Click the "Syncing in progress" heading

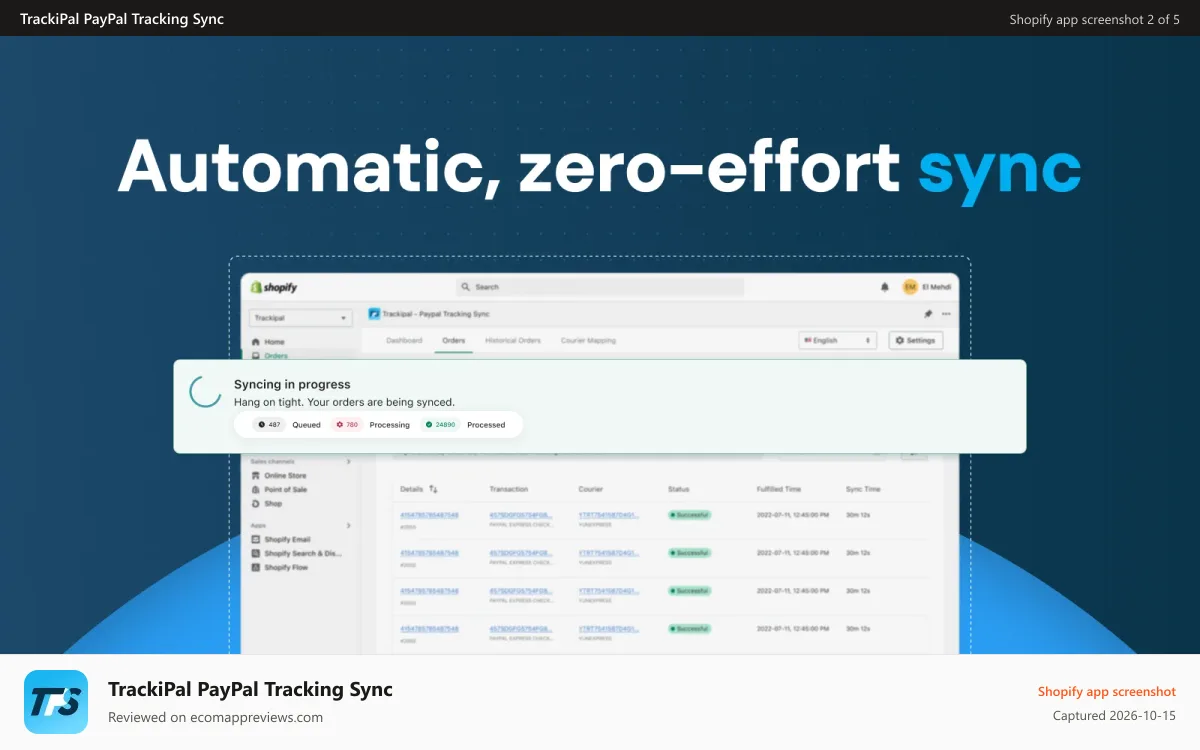point(292,384)
